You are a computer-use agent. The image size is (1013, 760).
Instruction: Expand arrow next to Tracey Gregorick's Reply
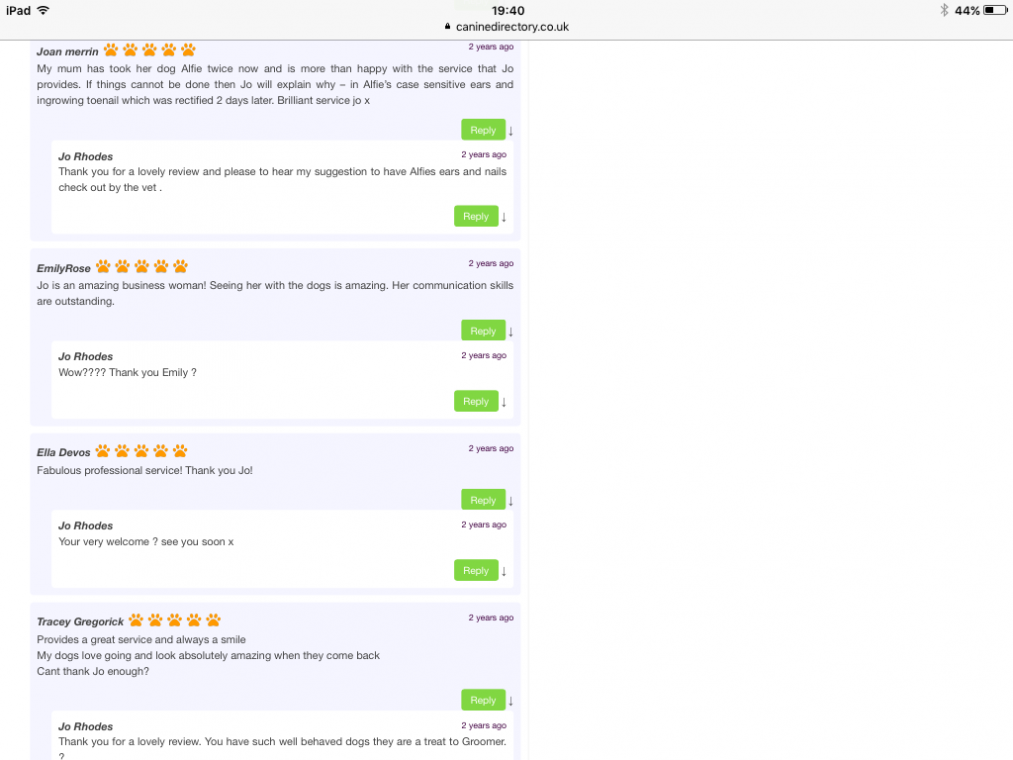[511, 701]
